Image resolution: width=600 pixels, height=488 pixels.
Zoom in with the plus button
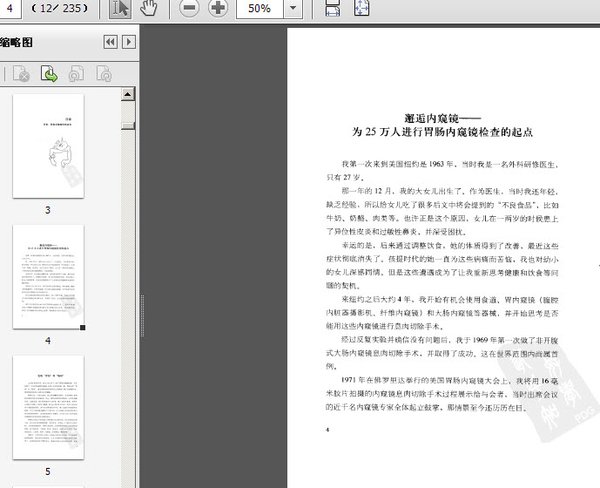click(218, 8)
